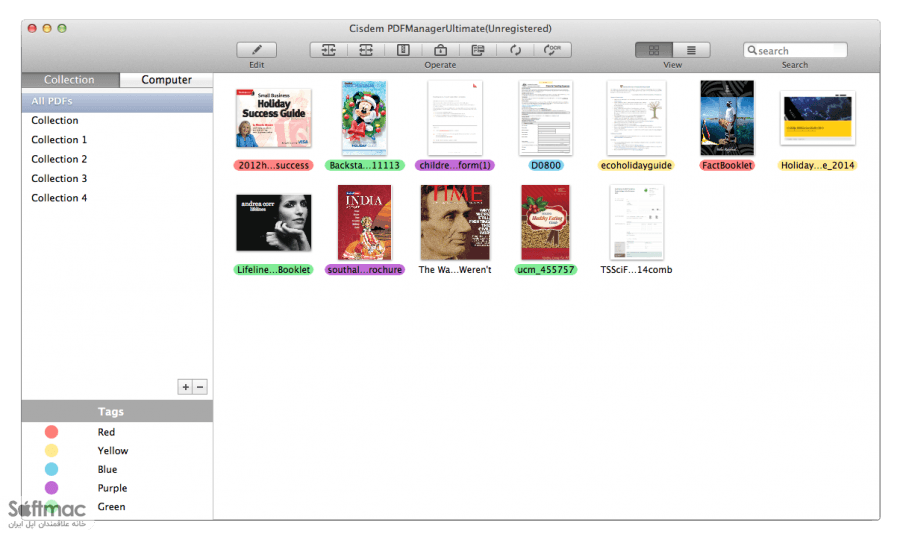Select the FactBooklet PDF thumbnail

[x=727, y=118]
